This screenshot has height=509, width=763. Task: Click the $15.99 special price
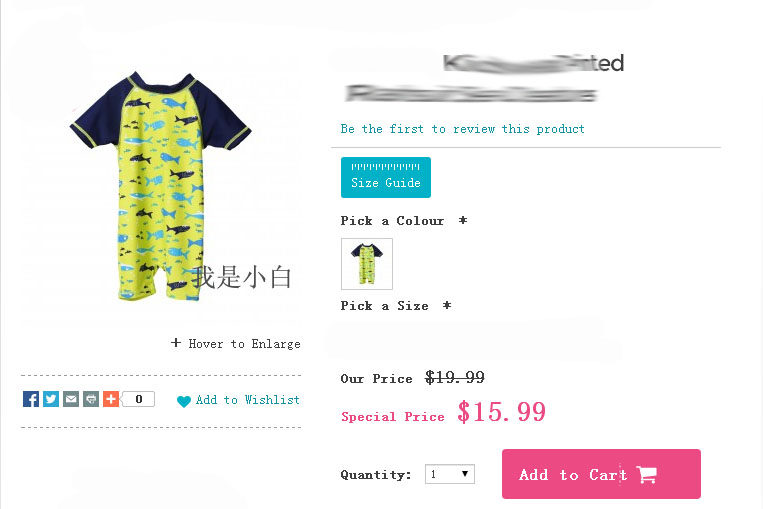502,412
